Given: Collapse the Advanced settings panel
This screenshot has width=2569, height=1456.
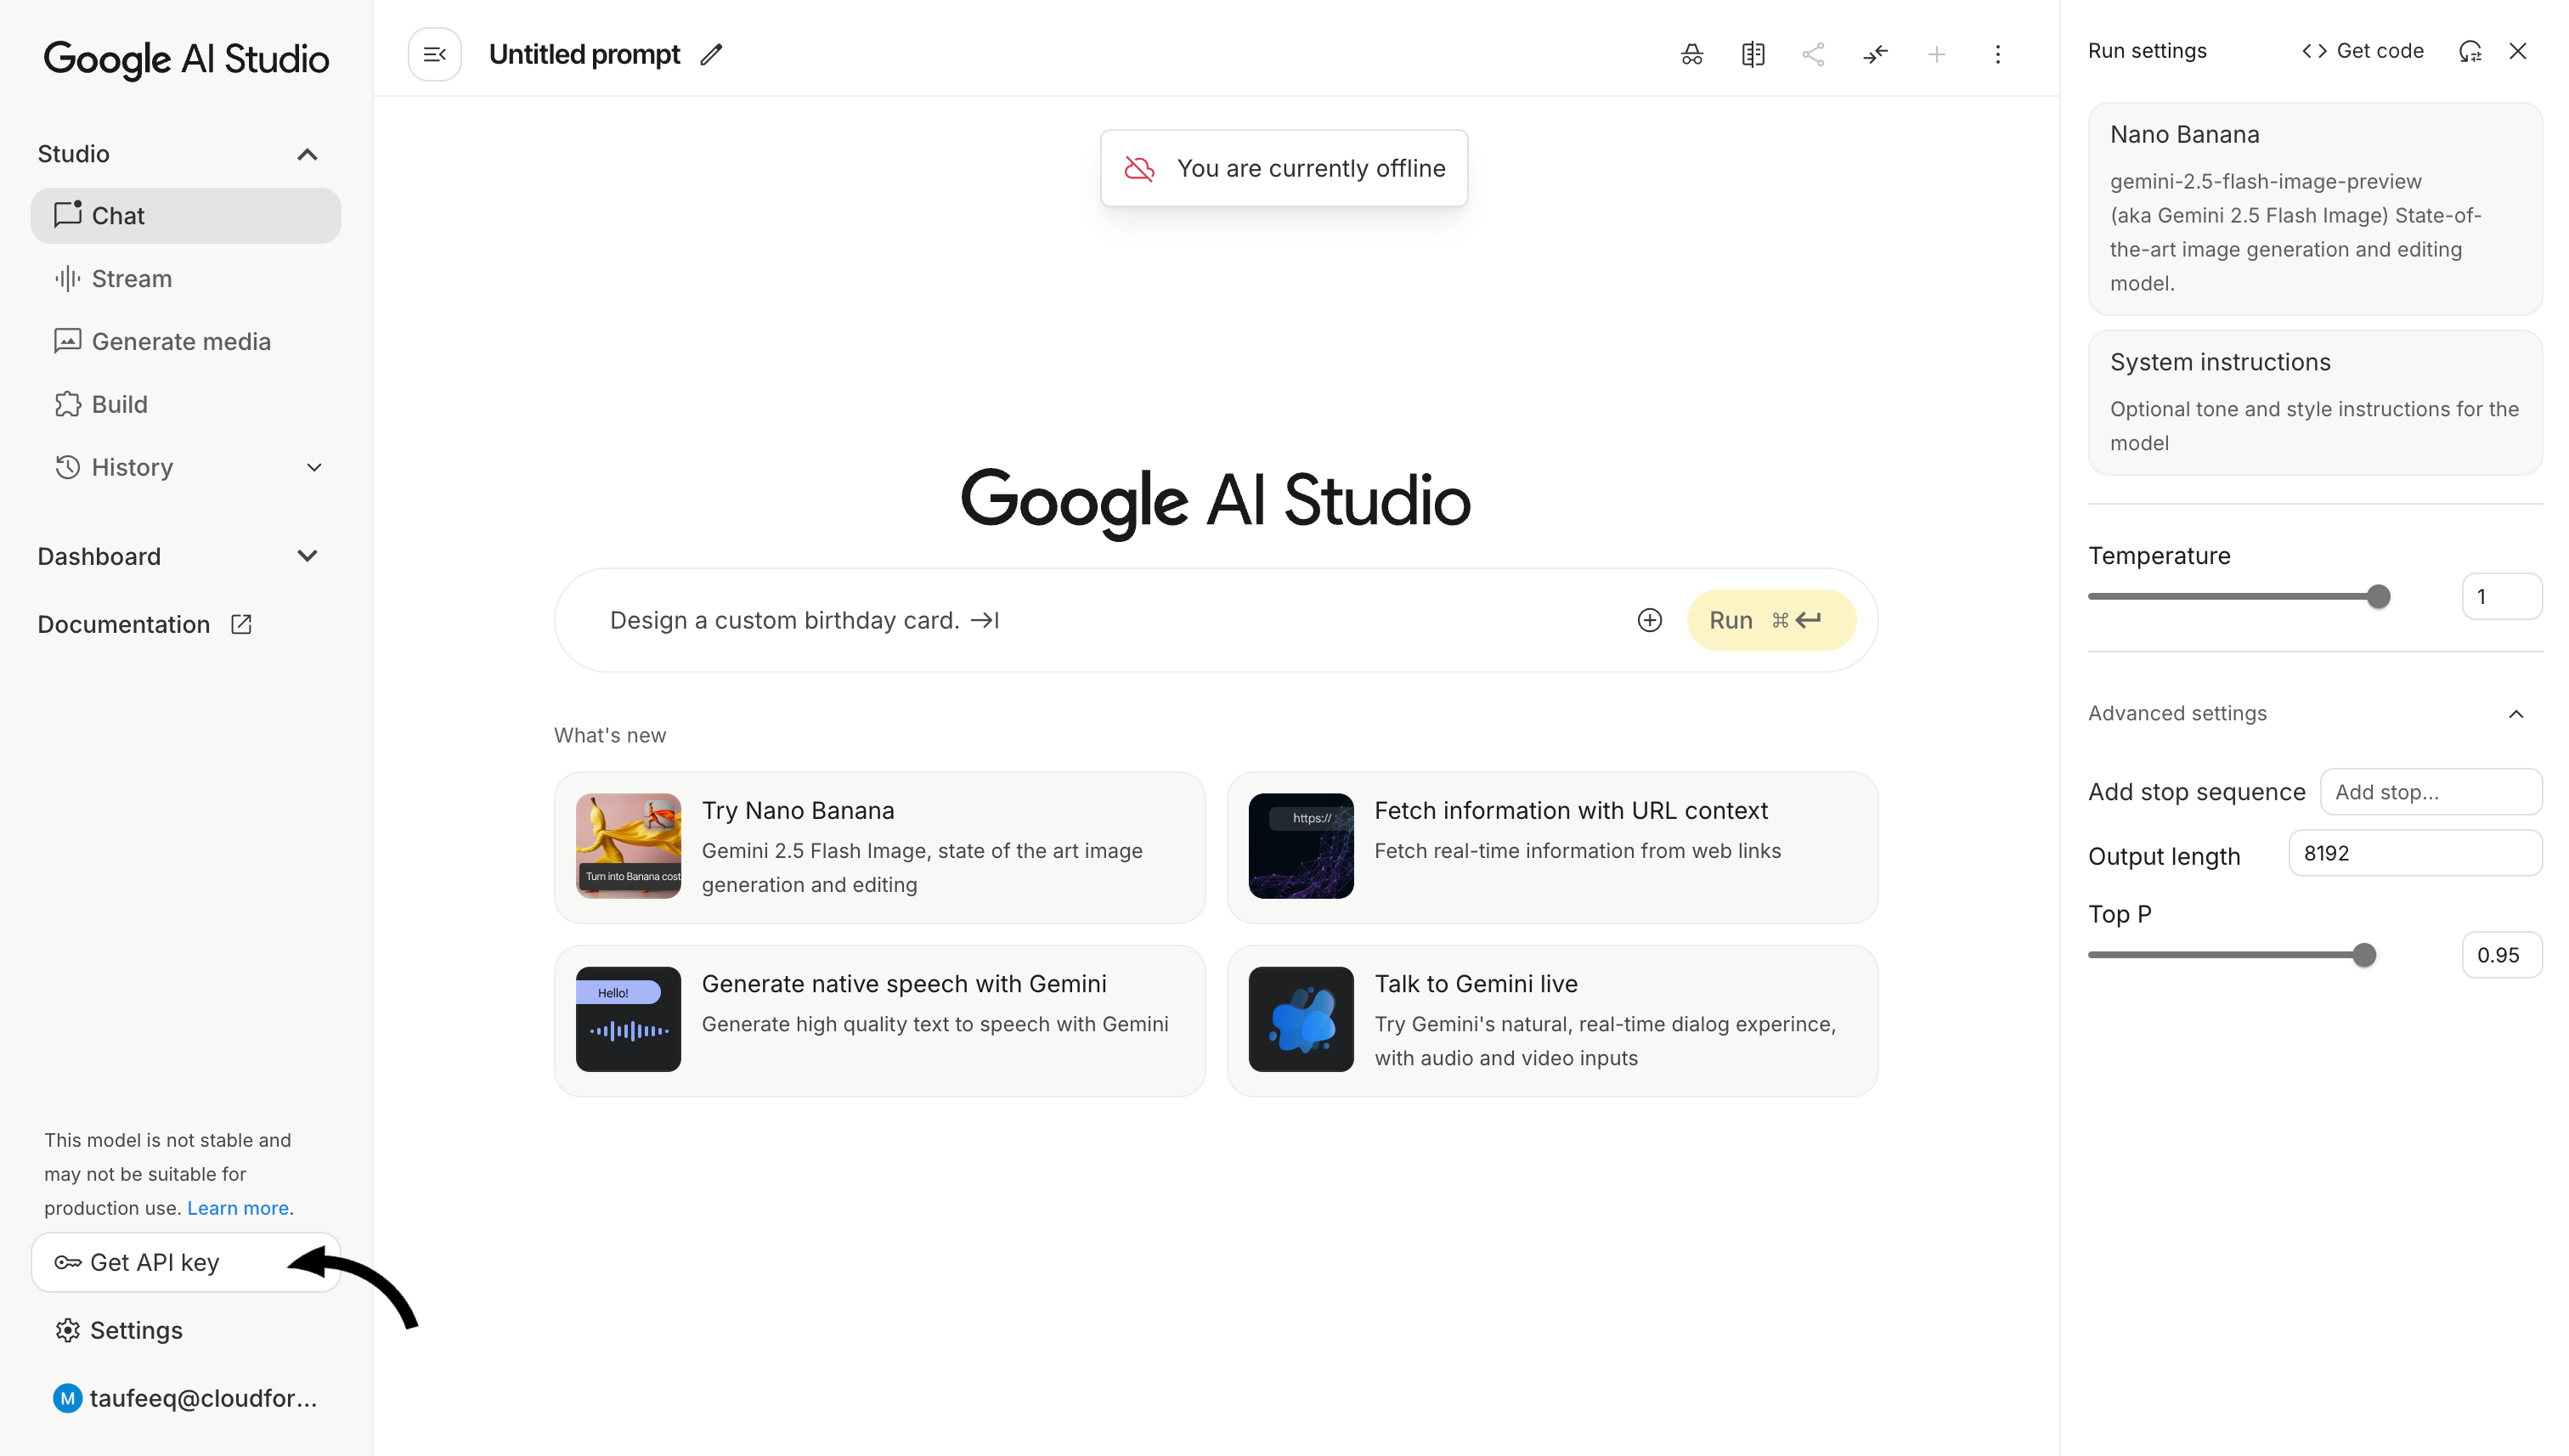Looking at the screenshot, I should click(x=2517, y=713).
